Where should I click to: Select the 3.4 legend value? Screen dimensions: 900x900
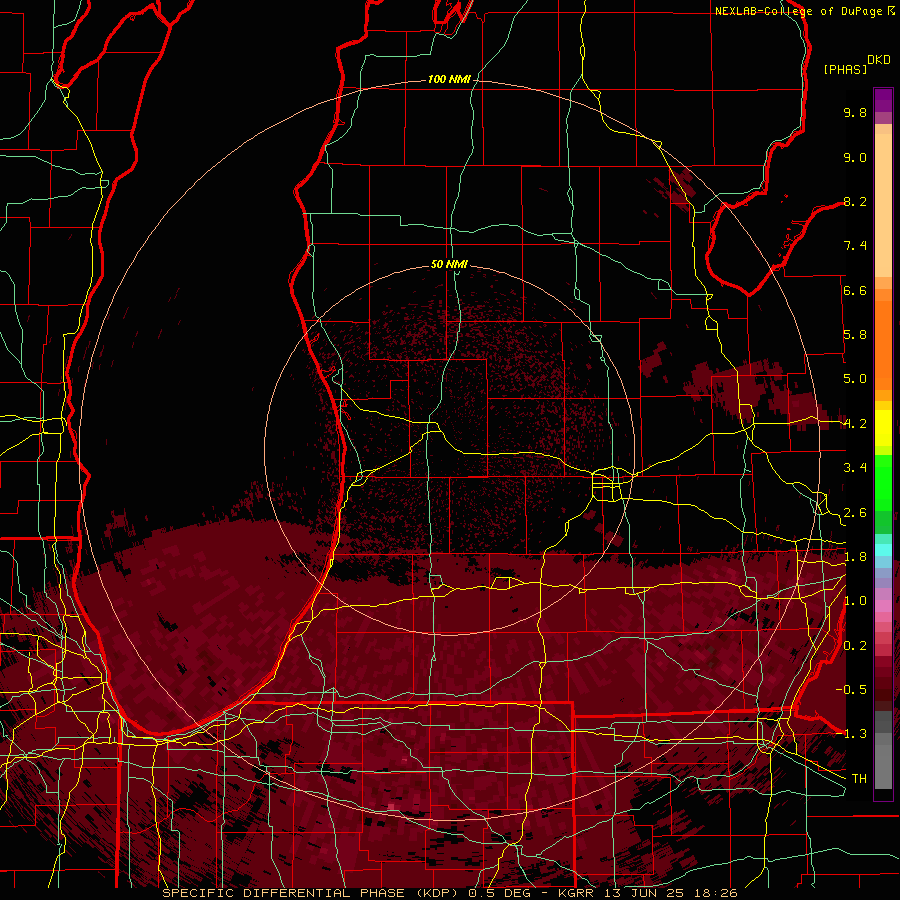point(855,468)
